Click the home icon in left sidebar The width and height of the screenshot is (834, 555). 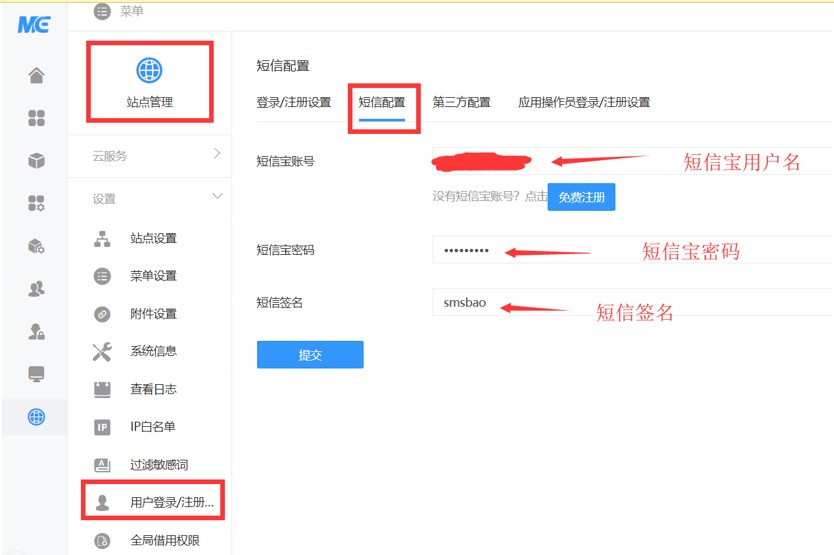coord(36,76)
